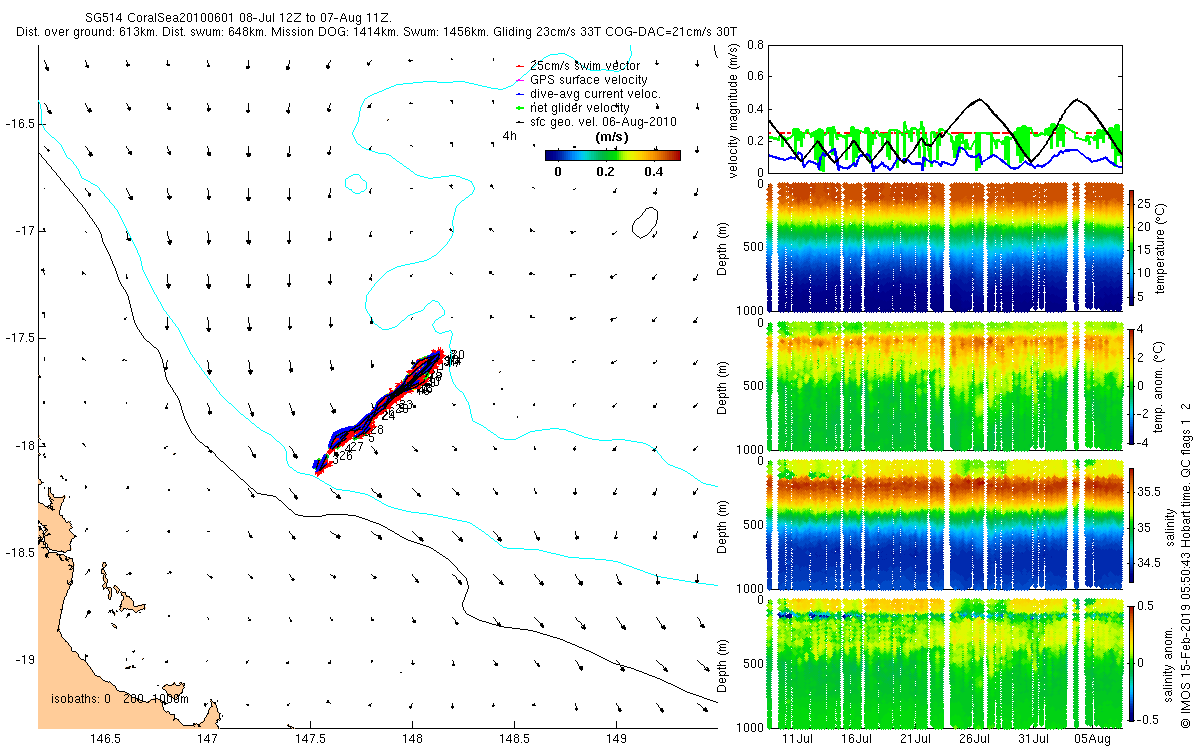1200x750 pixels.
Task: Click the 'velocity magnitude (m/s)' axis label
Action: click(734, 109)
